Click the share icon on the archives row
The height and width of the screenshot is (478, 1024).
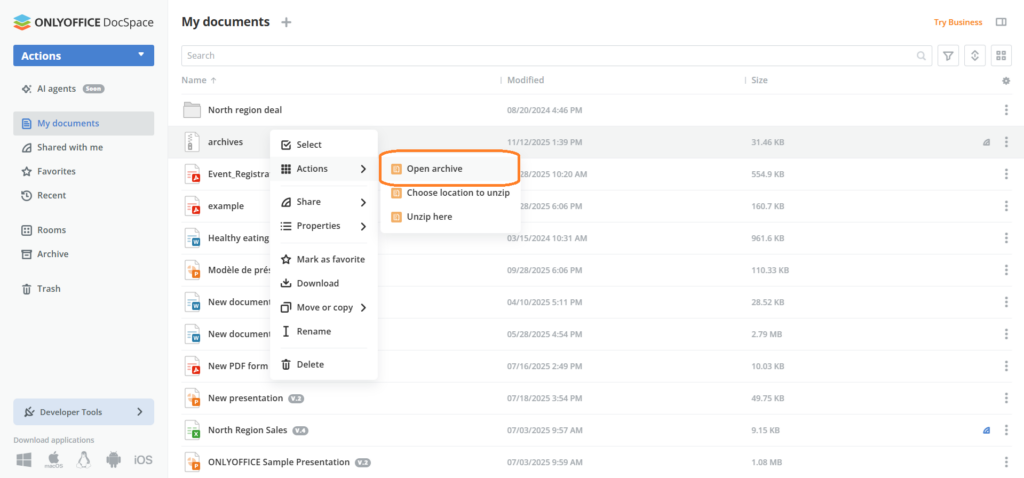tap(986, 142)
